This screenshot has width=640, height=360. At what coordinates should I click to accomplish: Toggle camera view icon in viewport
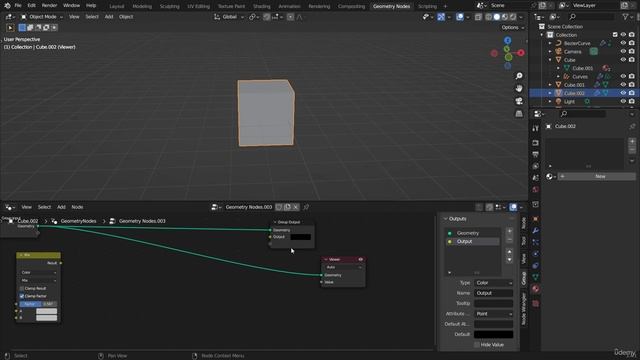(519, 101)
